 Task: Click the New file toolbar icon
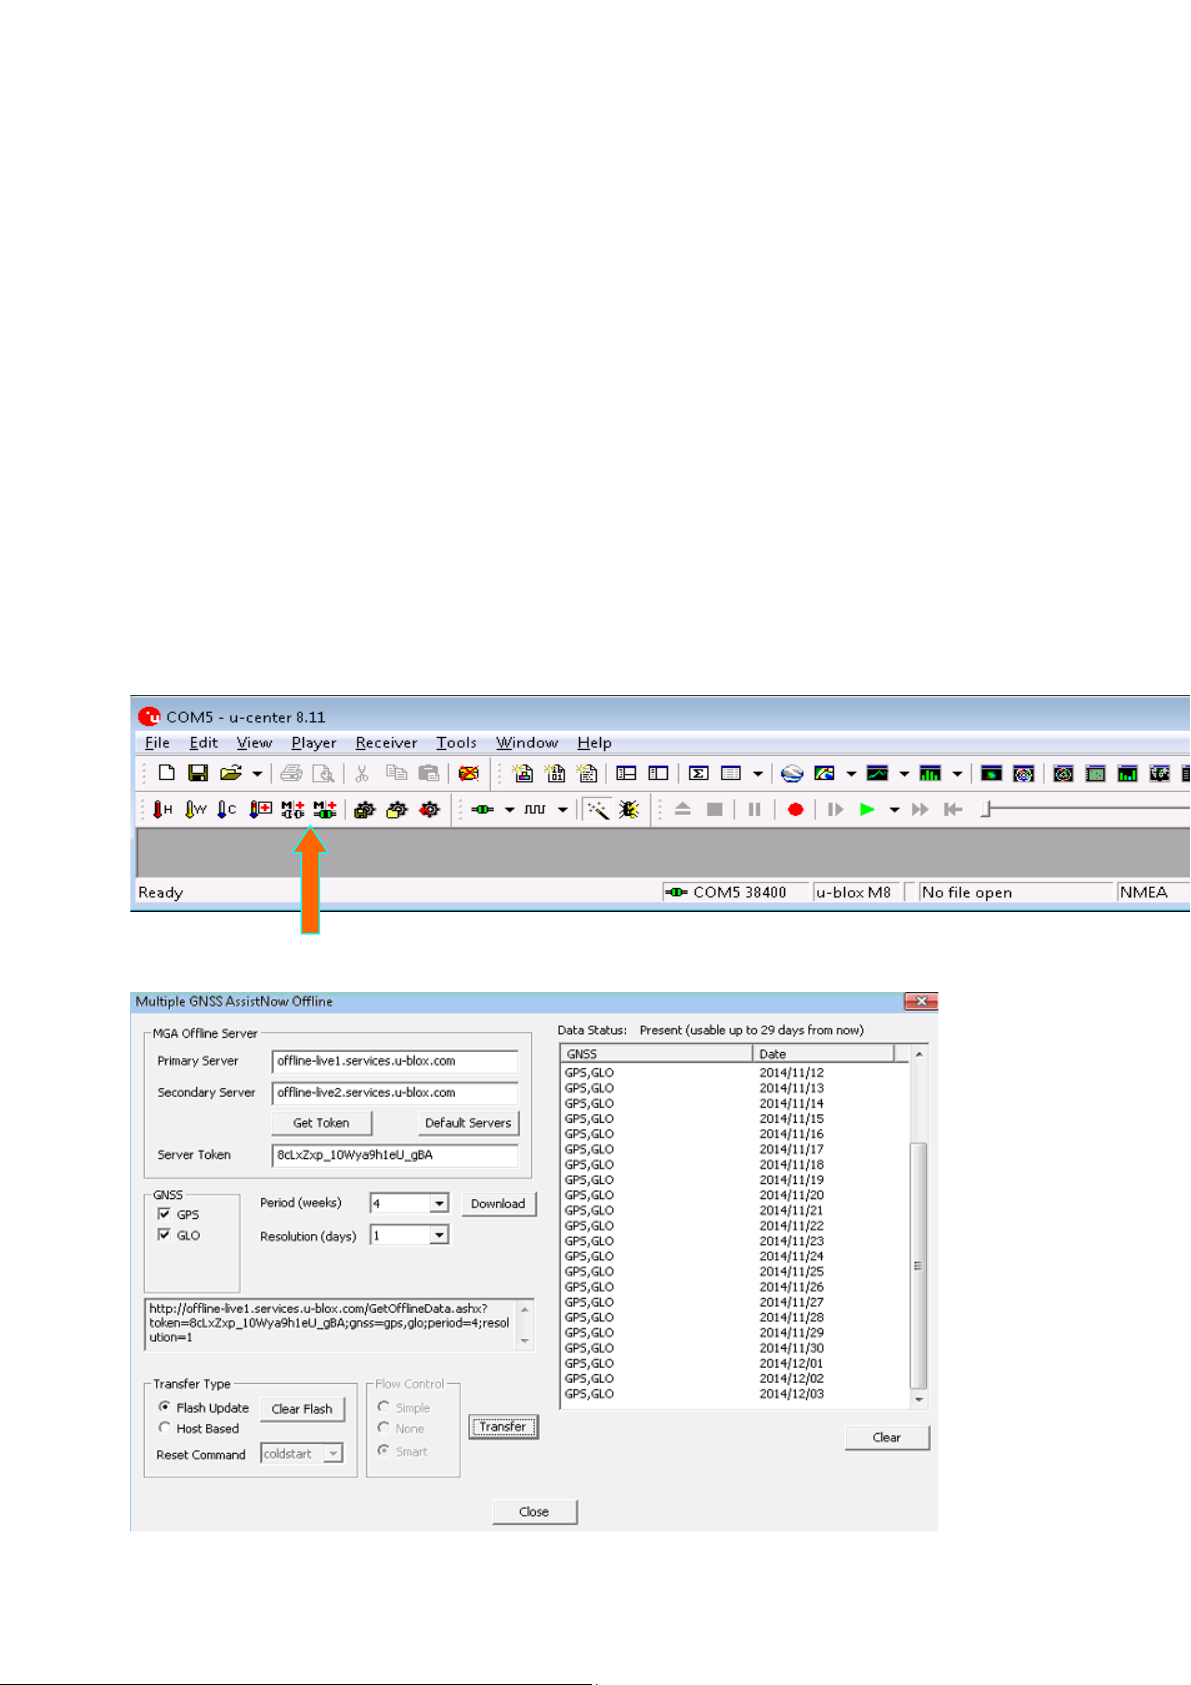coord(167,773)
